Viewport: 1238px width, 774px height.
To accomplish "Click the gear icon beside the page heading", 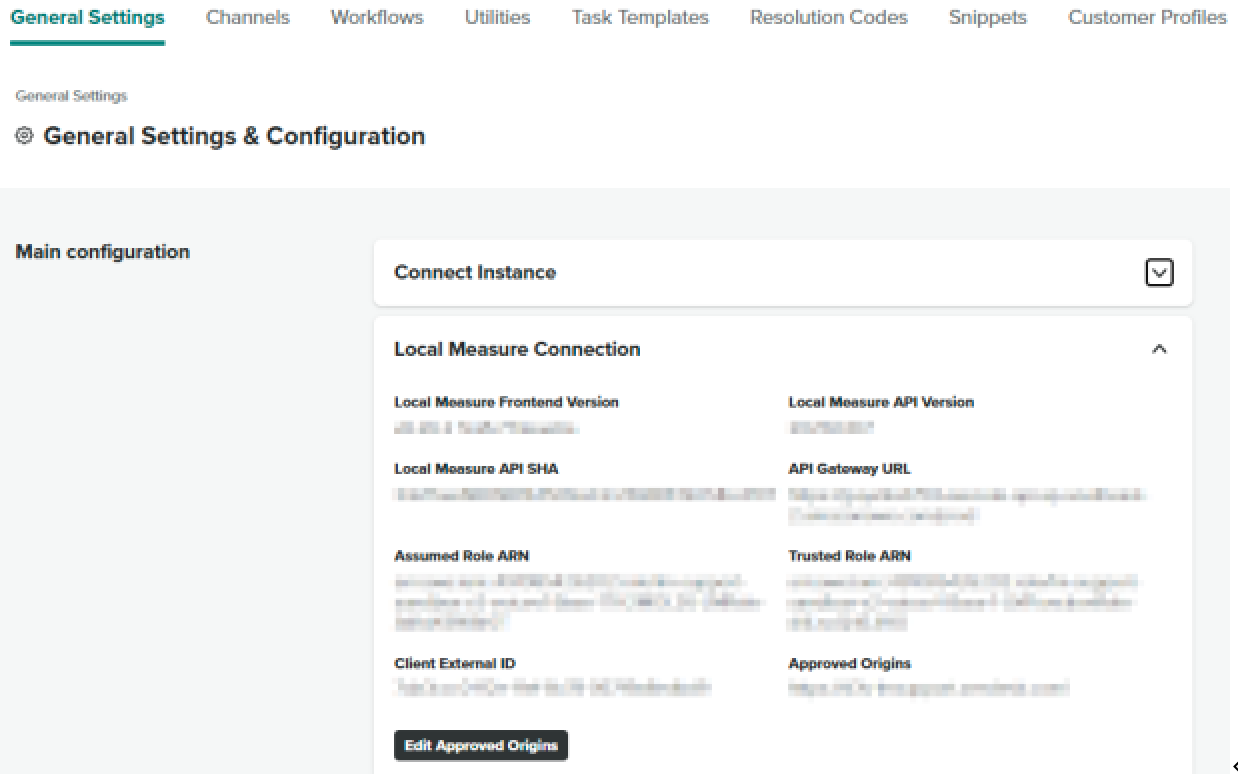I will pyautogui.click(x=25, y=136).
